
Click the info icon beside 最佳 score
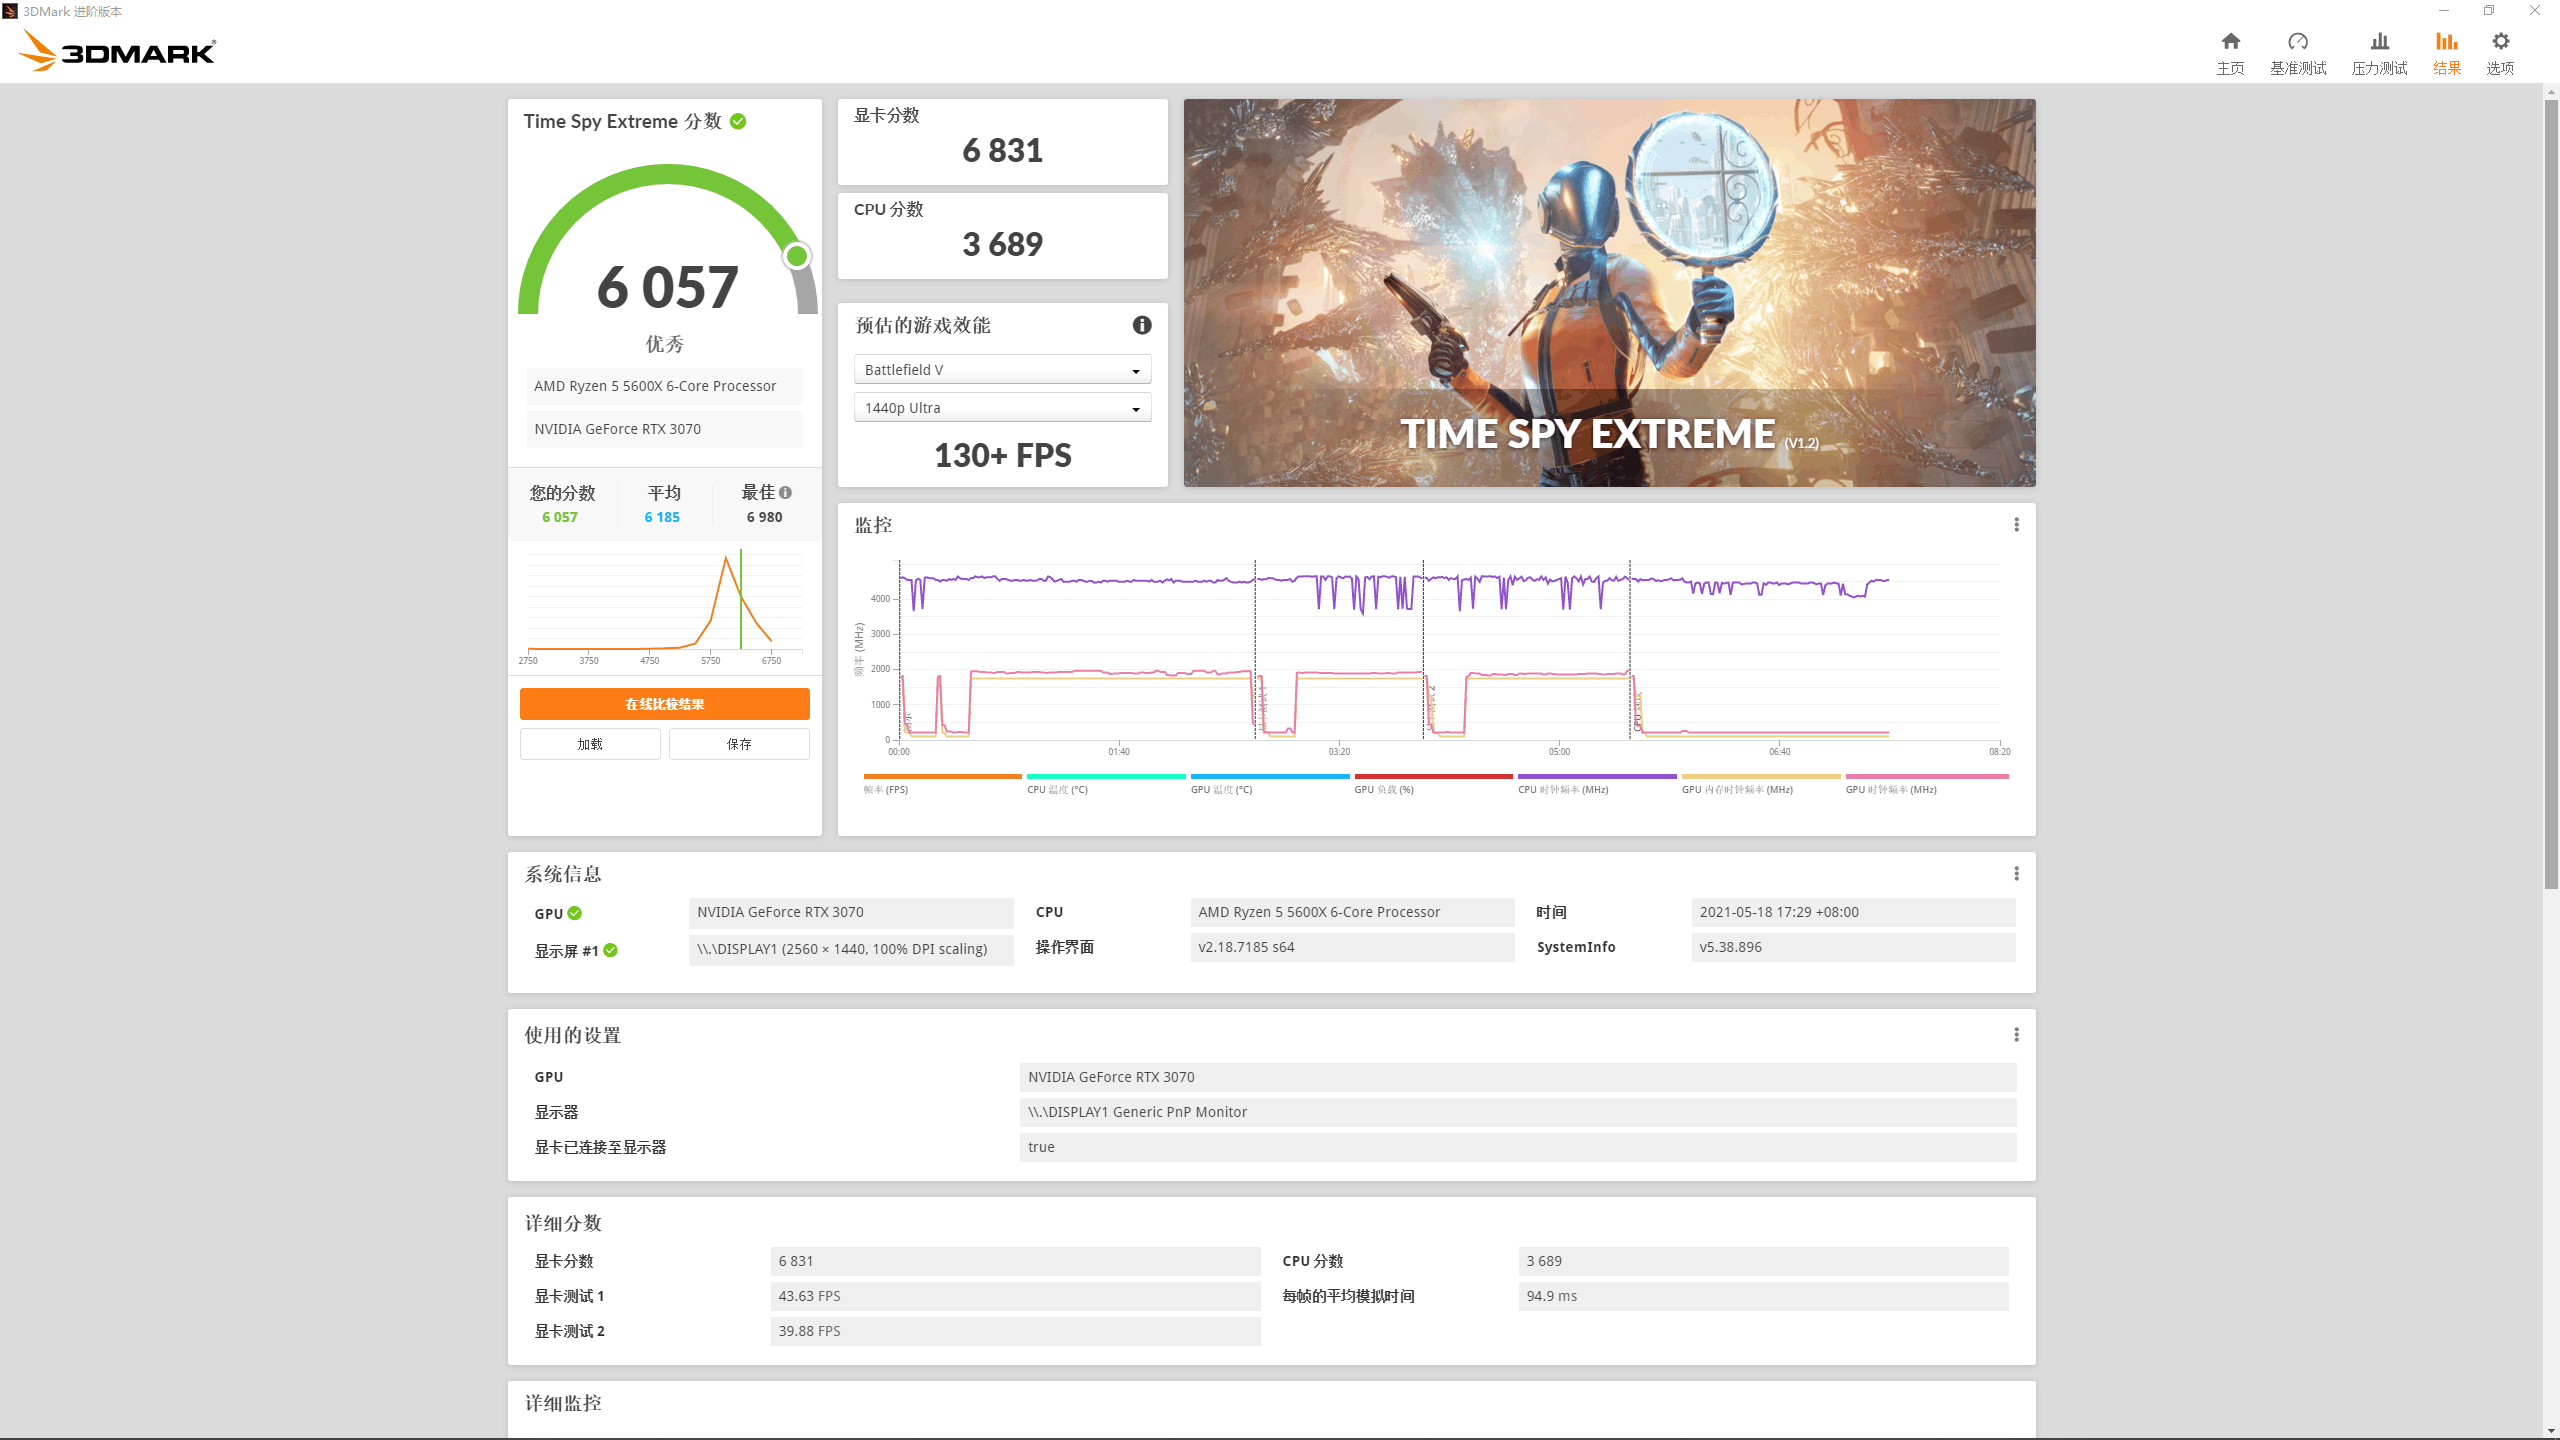click(786, 492)
